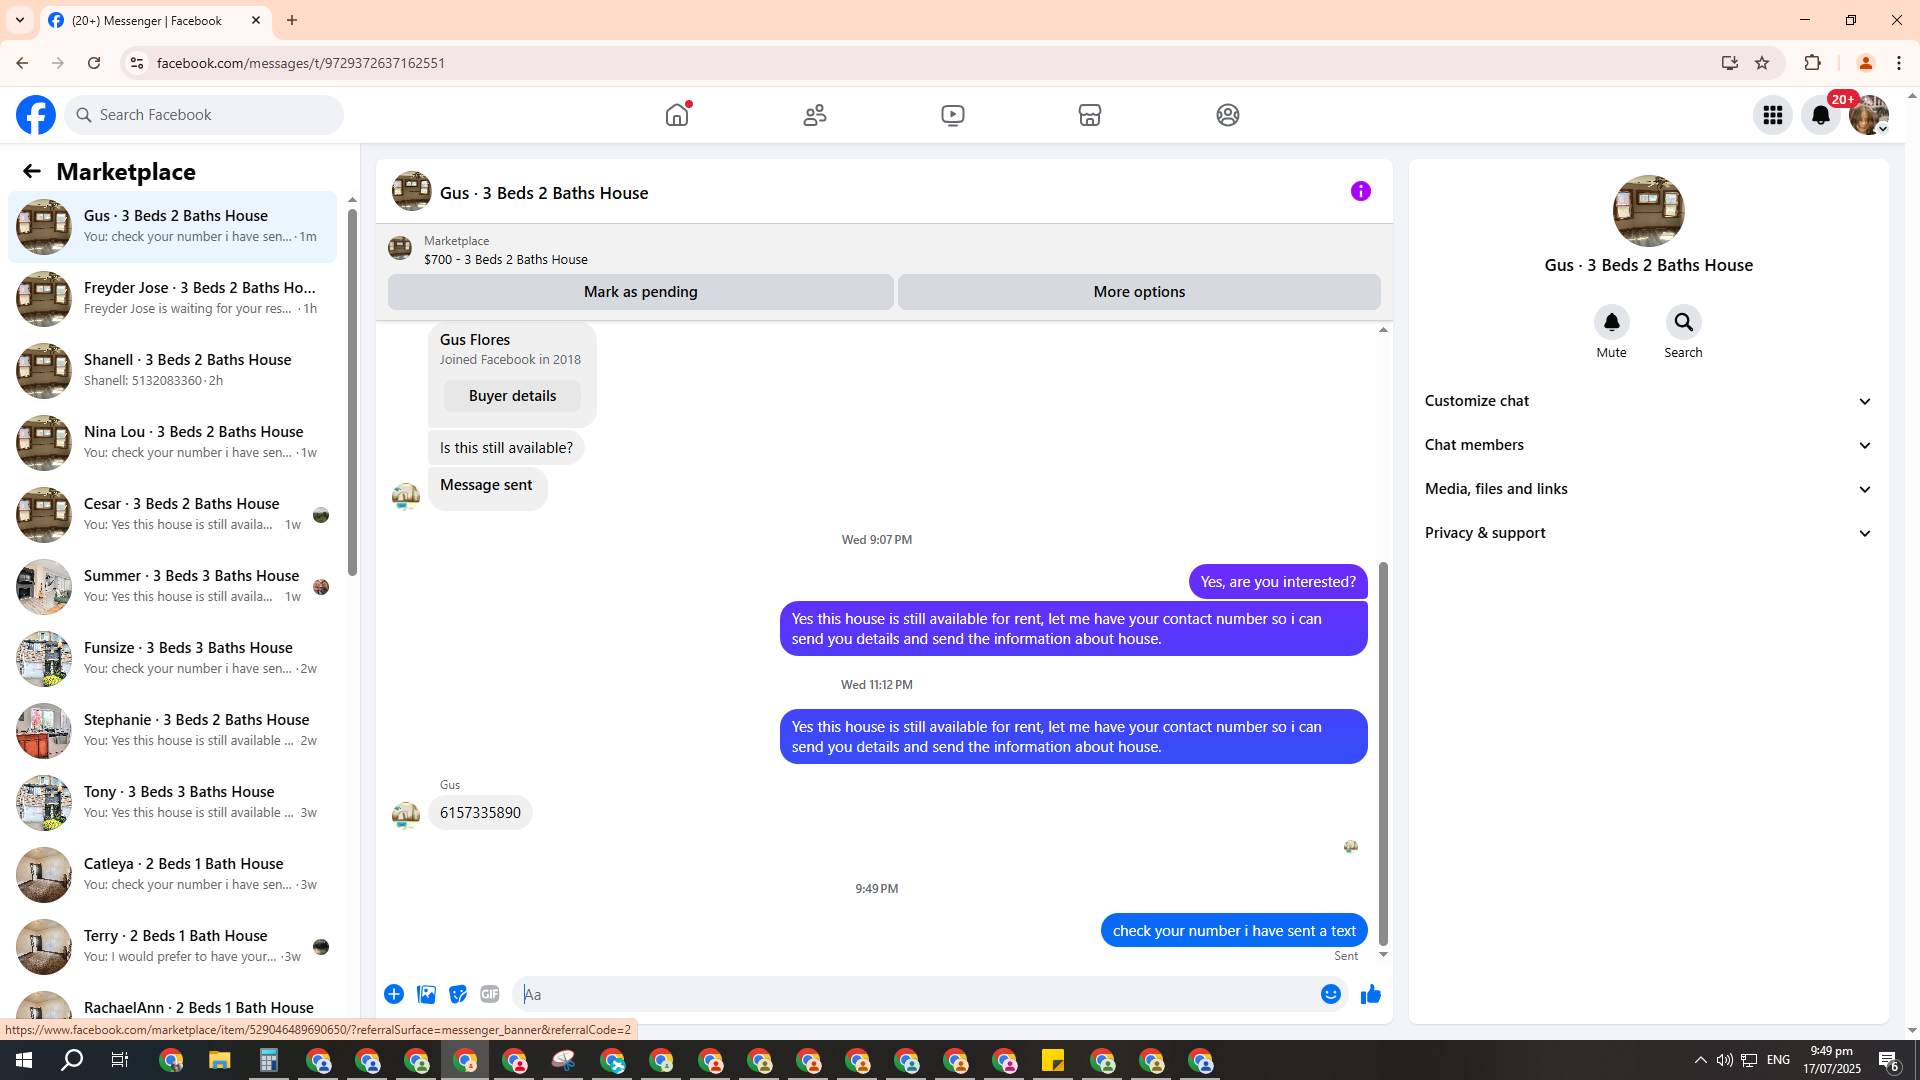
Task: Click the chat messages scrollbar
Action: pos(1383,752)
